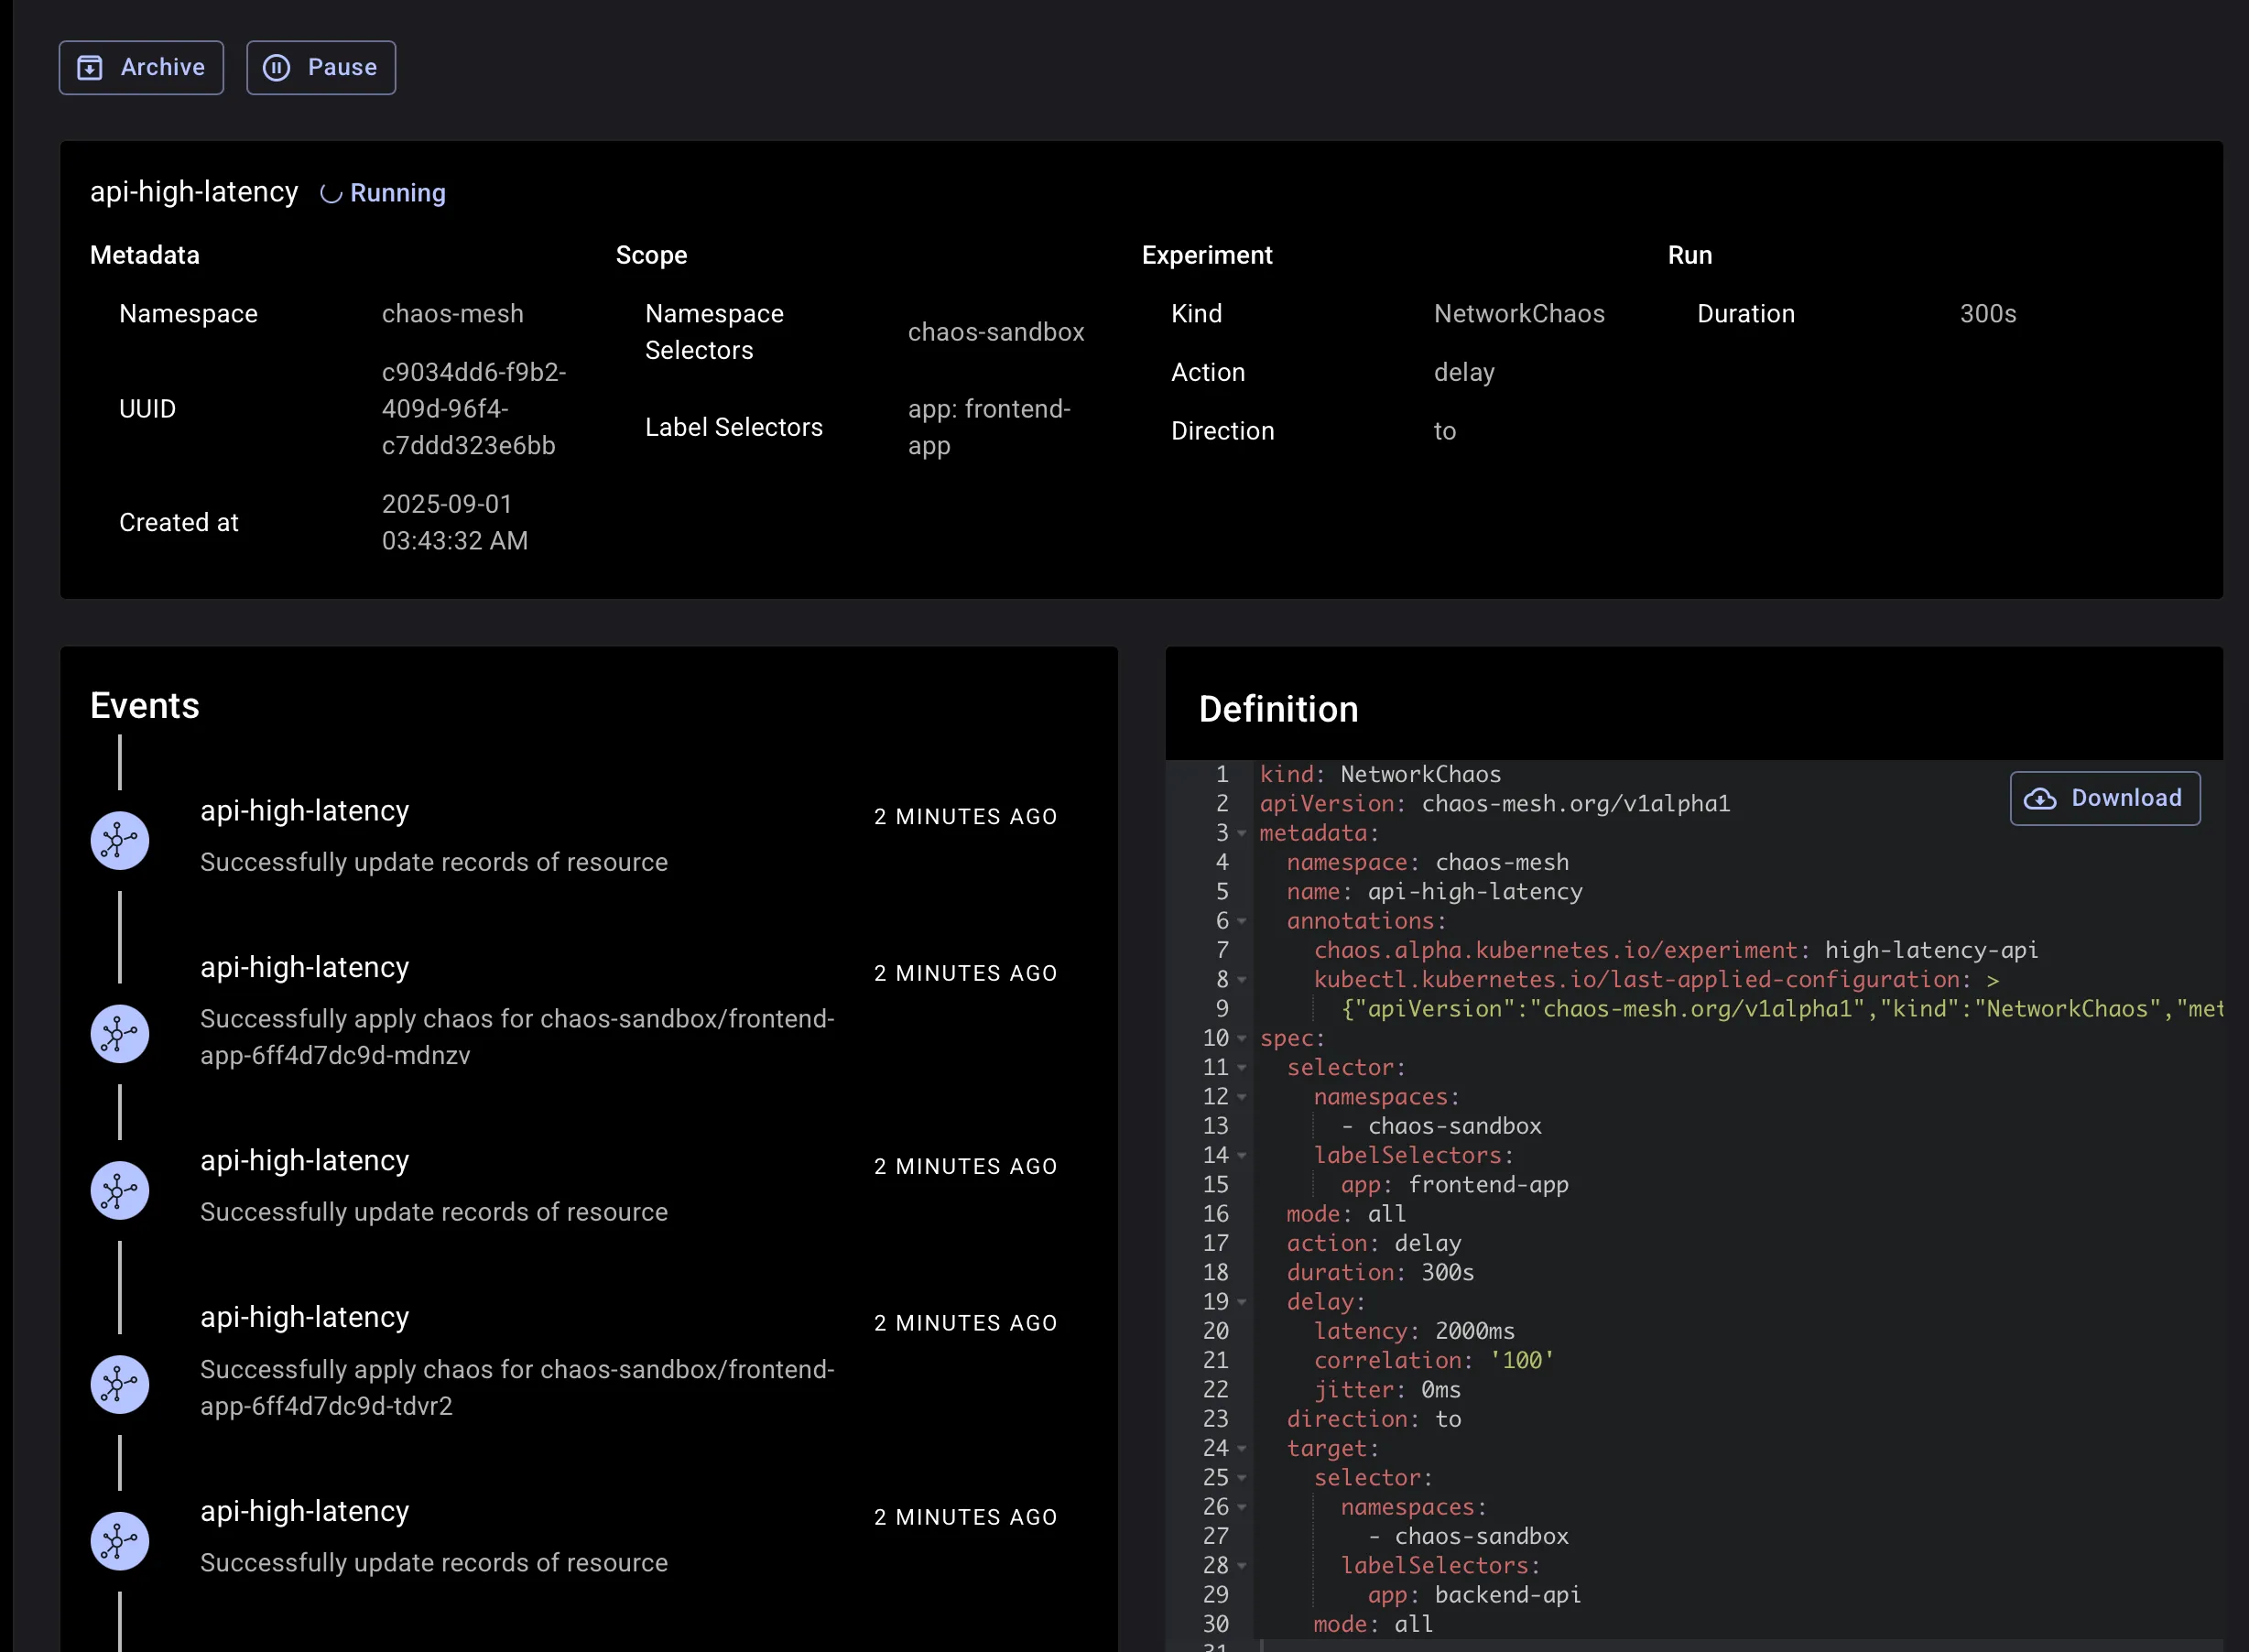Click the Direction value 'to'
Viewport: 2249px width, 1652px height.
1445,431
